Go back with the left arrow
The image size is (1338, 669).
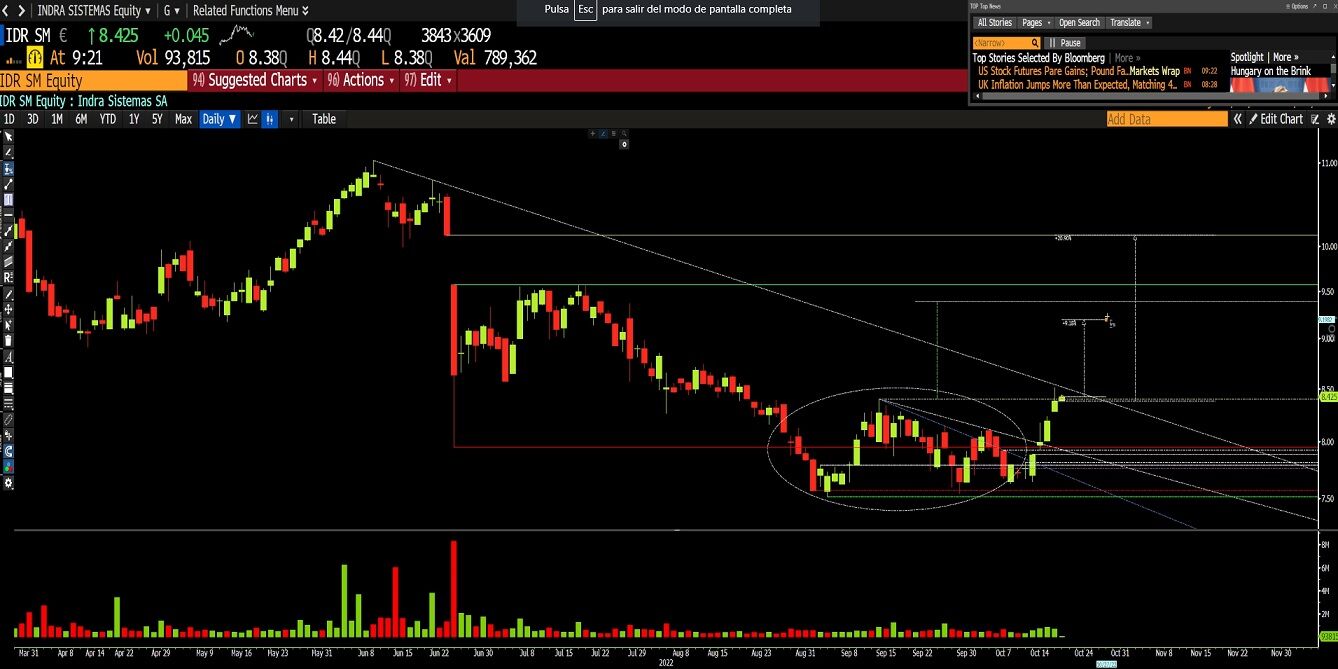click(x=6, y=10)
